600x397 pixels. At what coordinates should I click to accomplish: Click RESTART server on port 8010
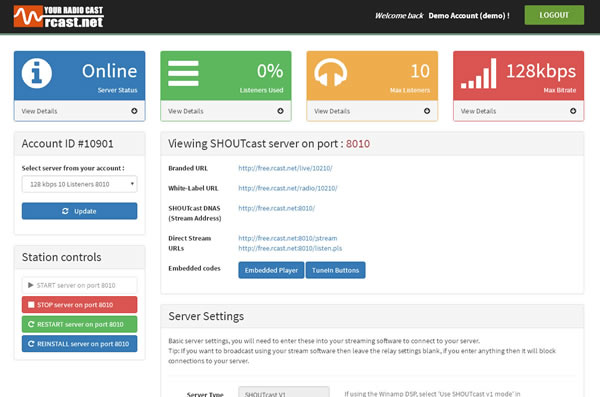coord(80,324)
